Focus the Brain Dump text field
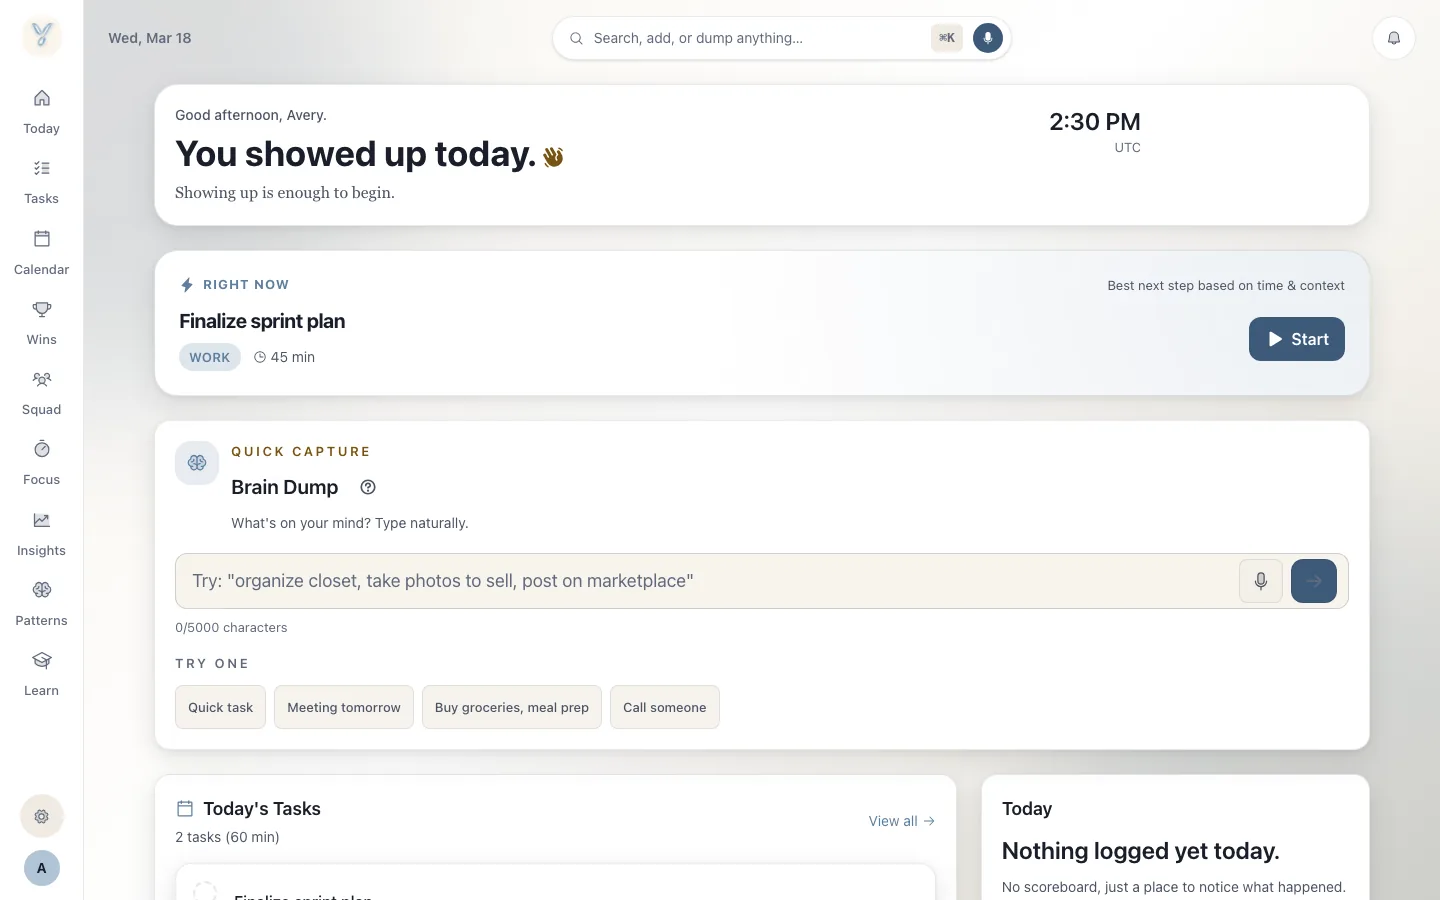Image resolution: width=1440 pixels, height=900 pixels. (705, 581)
